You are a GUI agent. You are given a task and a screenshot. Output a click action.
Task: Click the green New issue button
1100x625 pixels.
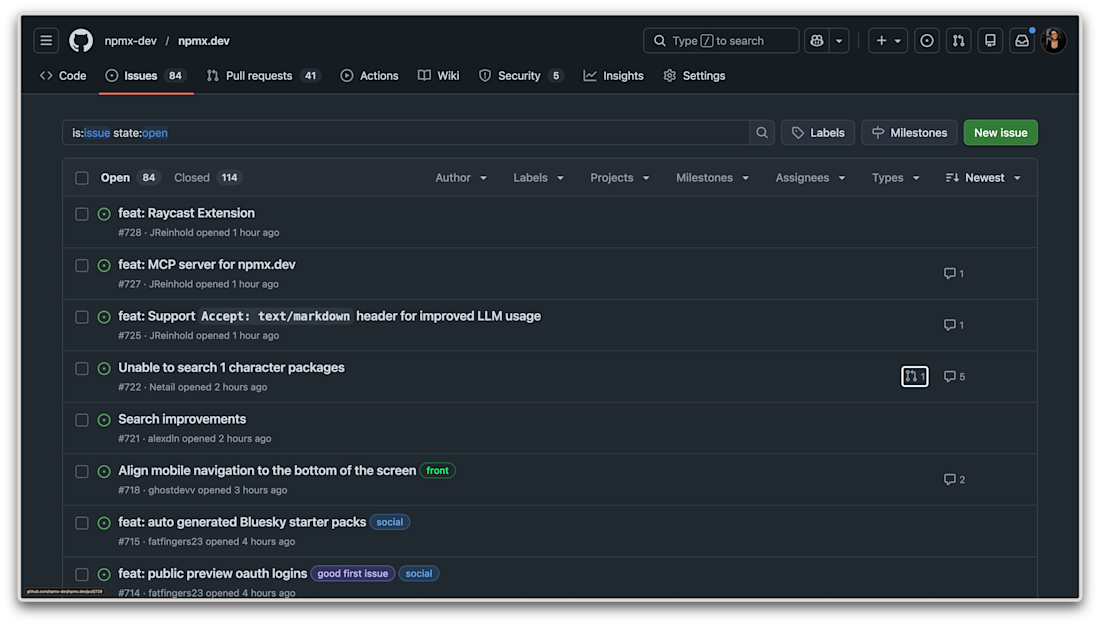pyautogui.click(x=1000, y=133)
